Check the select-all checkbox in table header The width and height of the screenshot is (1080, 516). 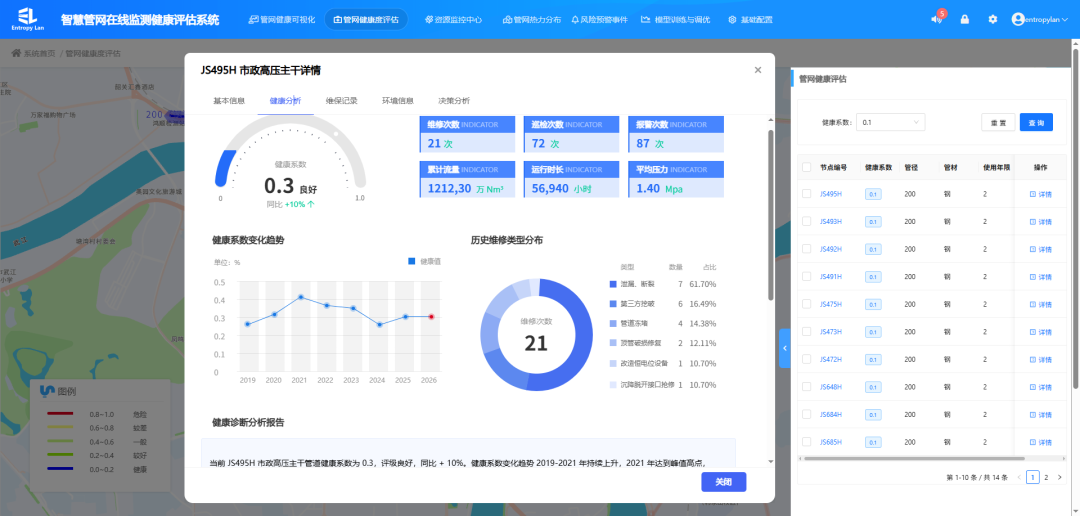[807, 167]
